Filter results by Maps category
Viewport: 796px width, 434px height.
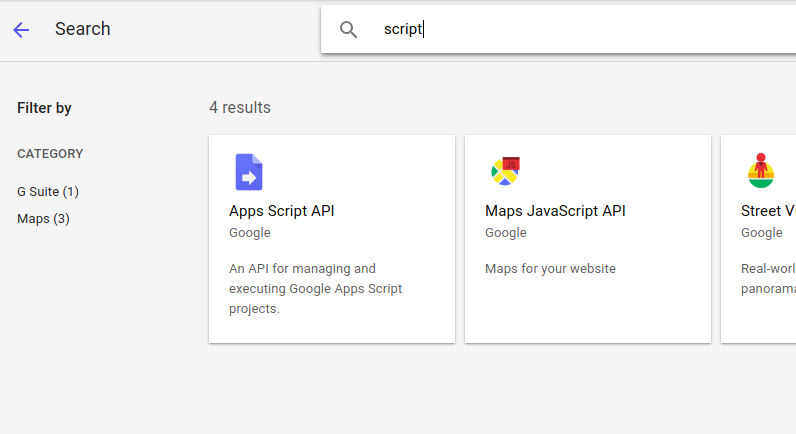[x=44, y=219]
